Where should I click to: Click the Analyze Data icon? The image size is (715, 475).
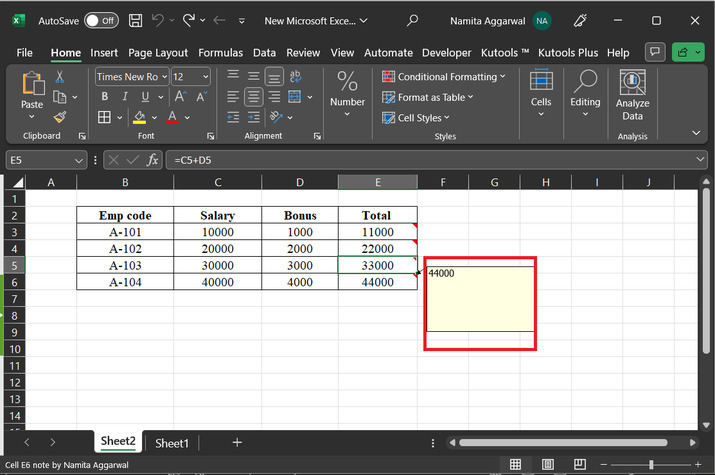[632, 96]
